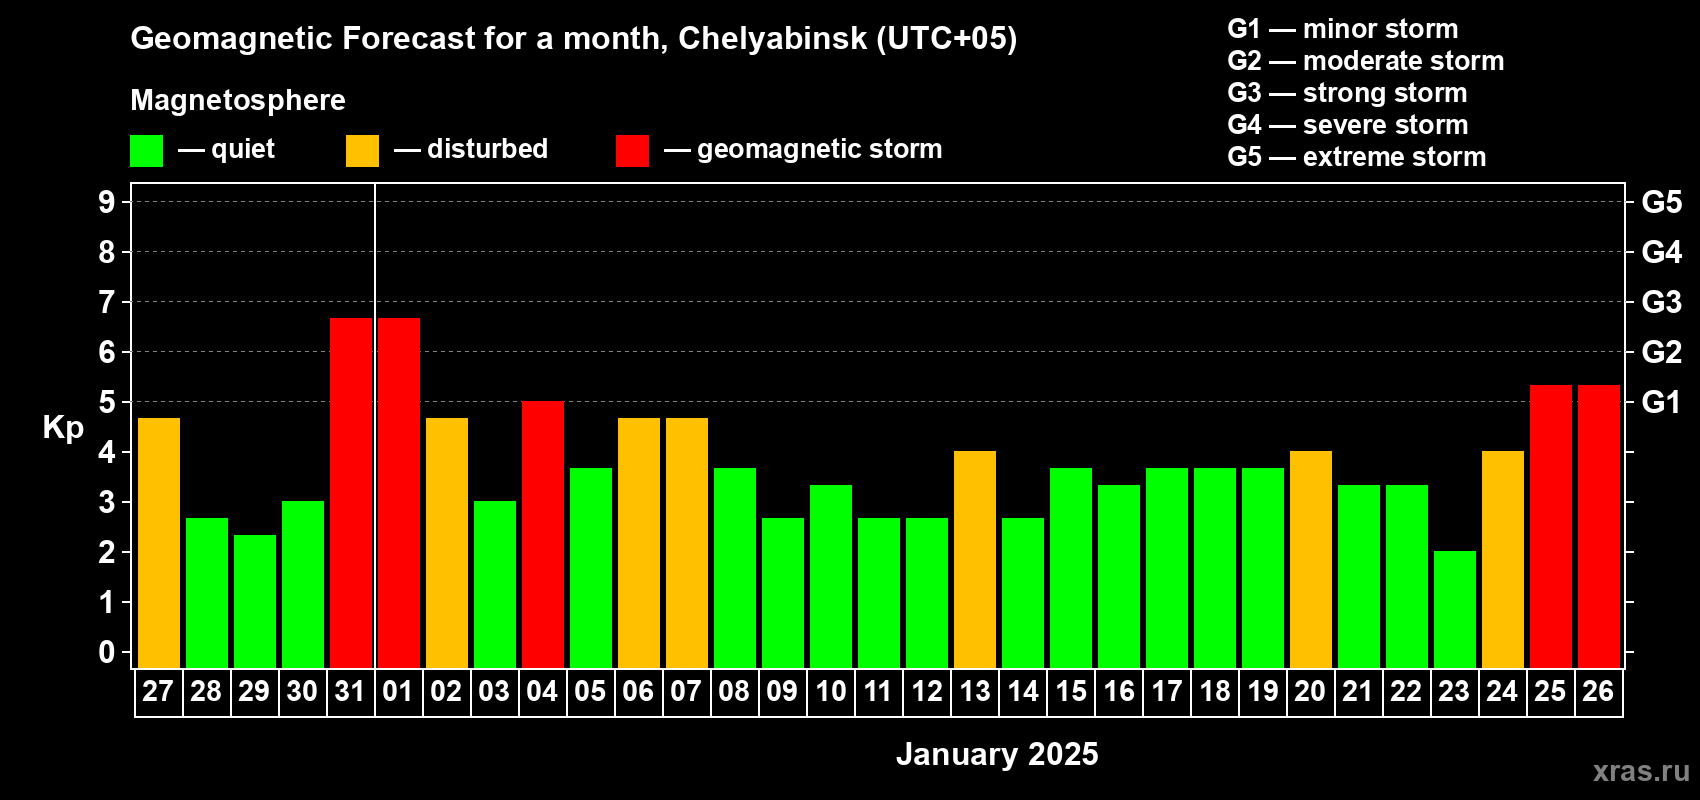Click the orange bar for day 02

point(447,543)
